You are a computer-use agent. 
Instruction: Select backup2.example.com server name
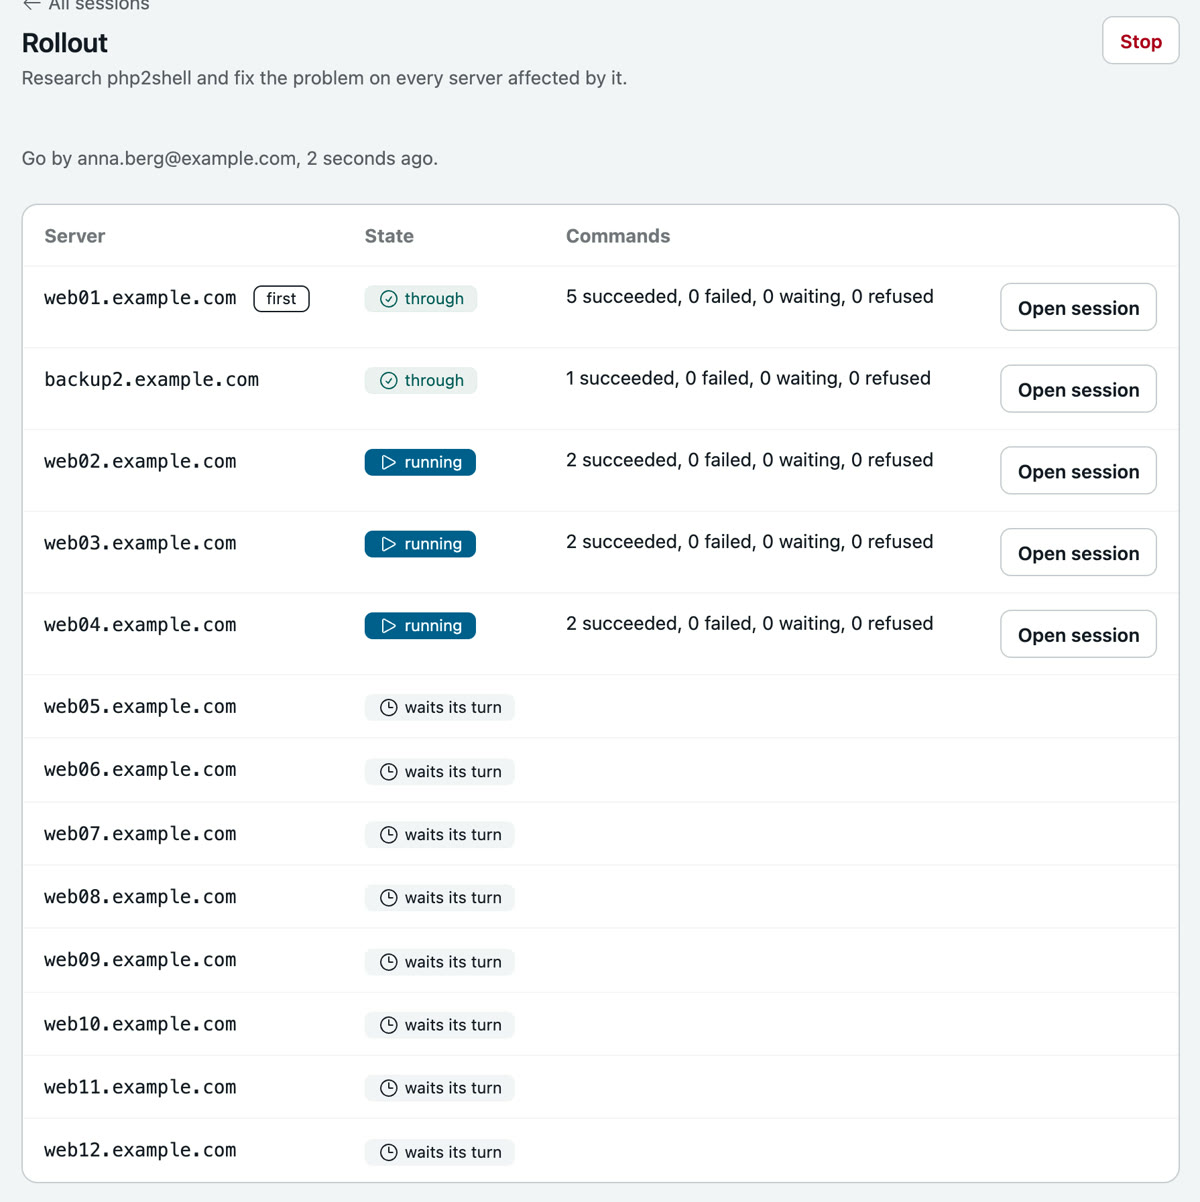[151, 380]
